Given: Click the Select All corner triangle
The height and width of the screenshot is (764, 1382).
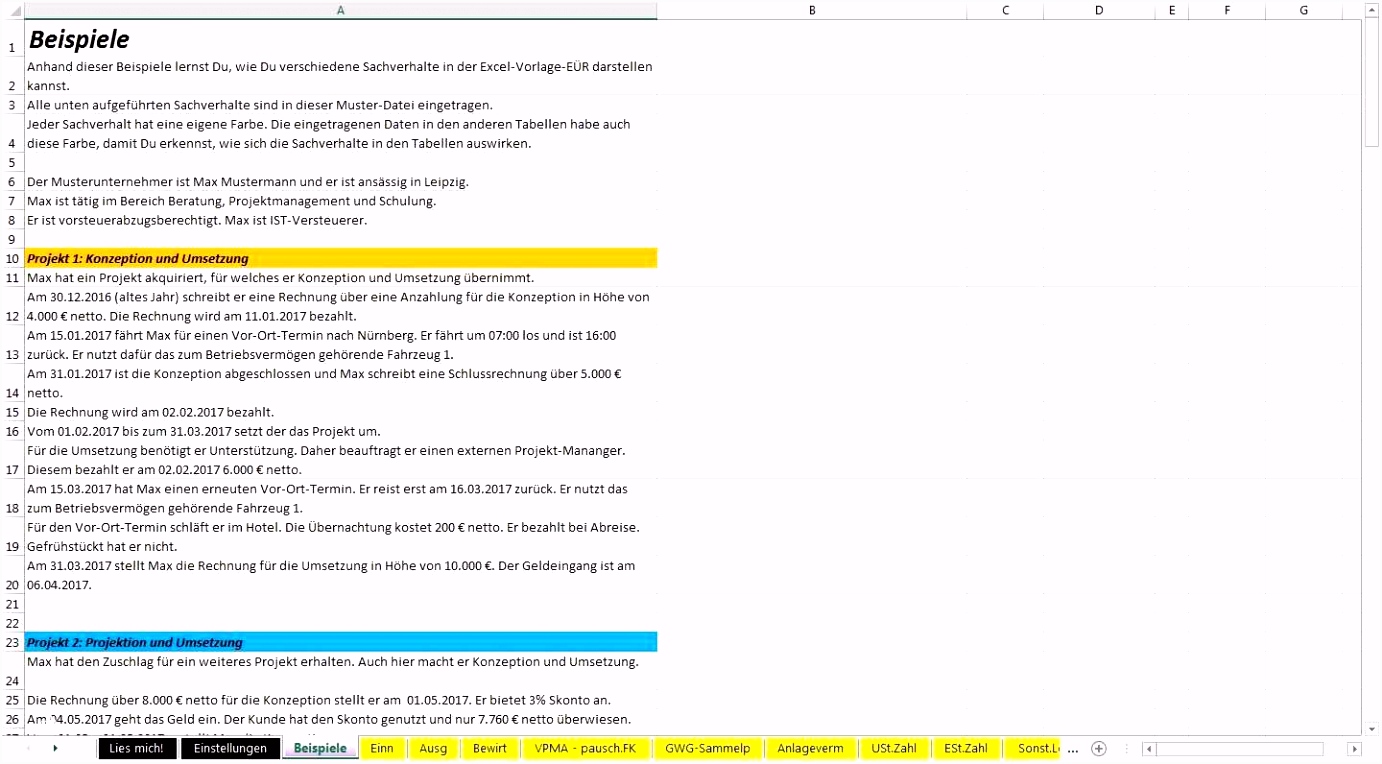Looking at the screenshot, I should click(x=13, y=10).
